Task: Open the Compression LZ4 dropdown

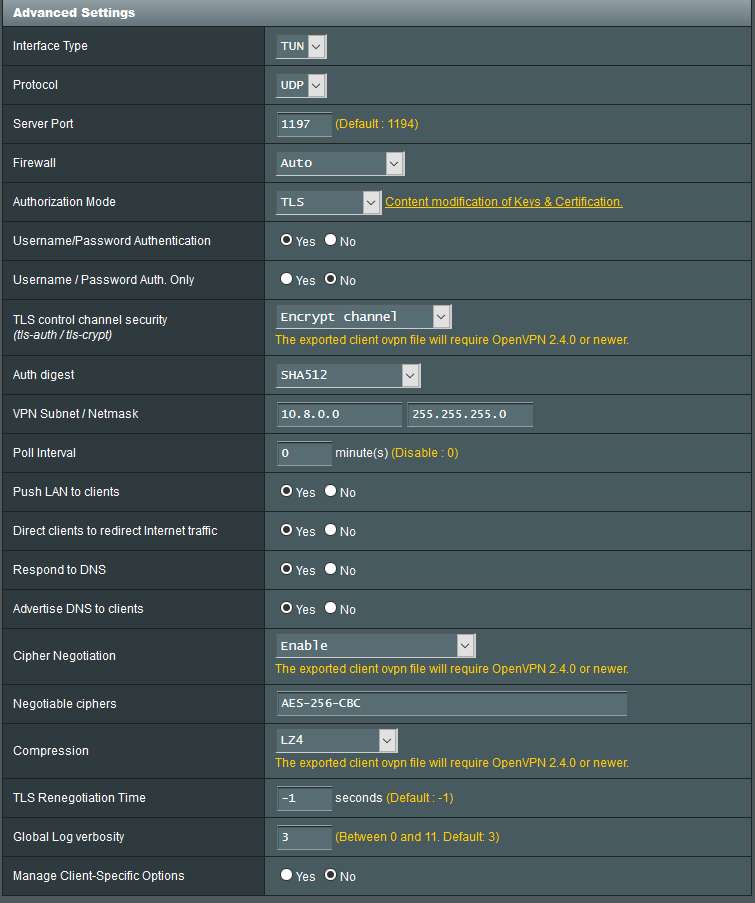Action: 337,740
